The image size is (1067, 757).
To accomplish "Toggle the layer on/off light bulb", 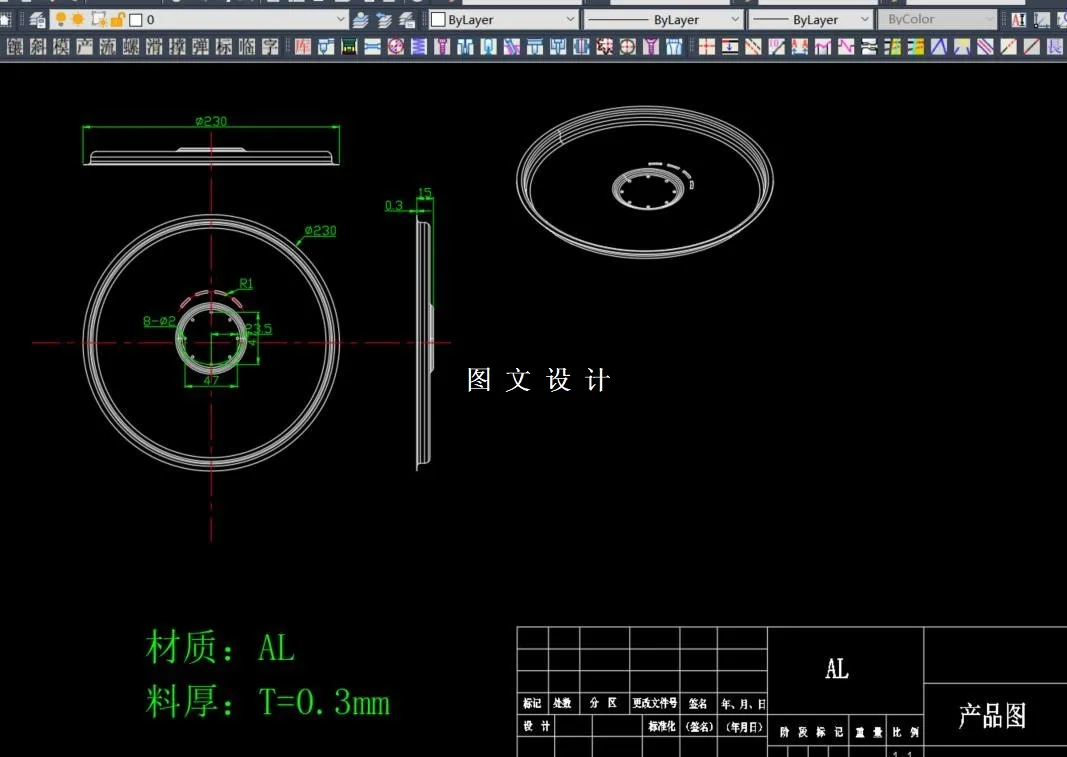I will 61,19.
